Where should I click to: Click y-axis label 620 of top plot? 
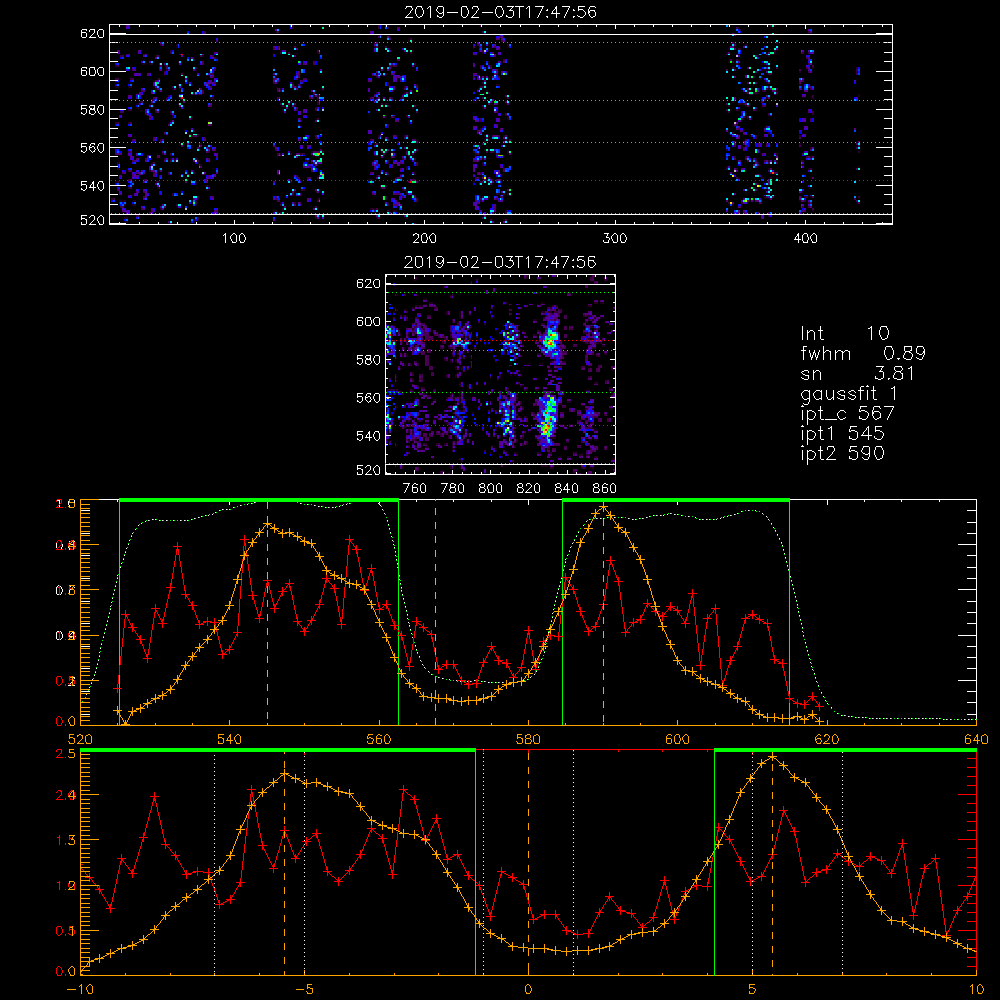[92, 33]
